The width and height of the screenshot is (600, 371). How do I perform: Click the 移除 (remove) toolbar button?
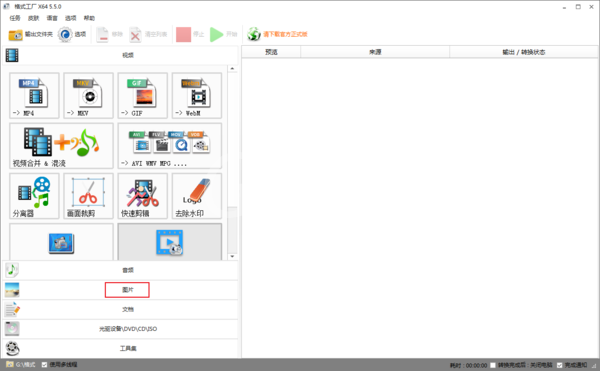(109, 34)
